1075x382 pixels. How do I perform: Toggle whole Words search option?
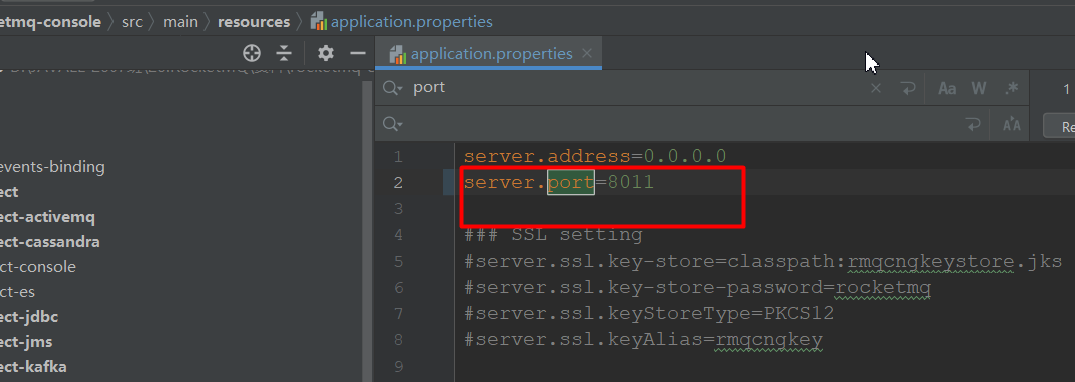tap(979, 88)
